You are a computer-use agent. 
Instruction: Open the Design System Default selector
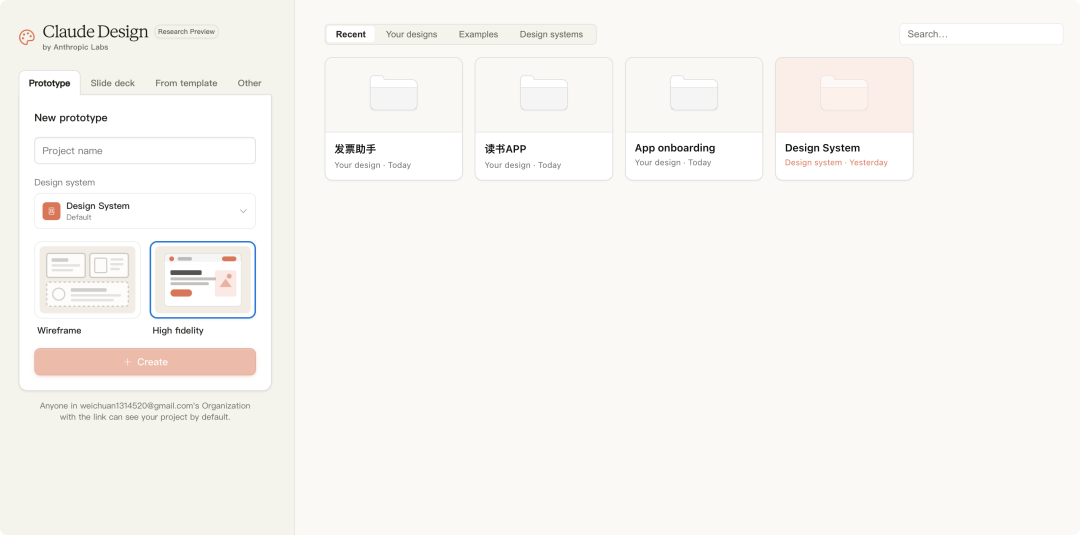(145, 211)
